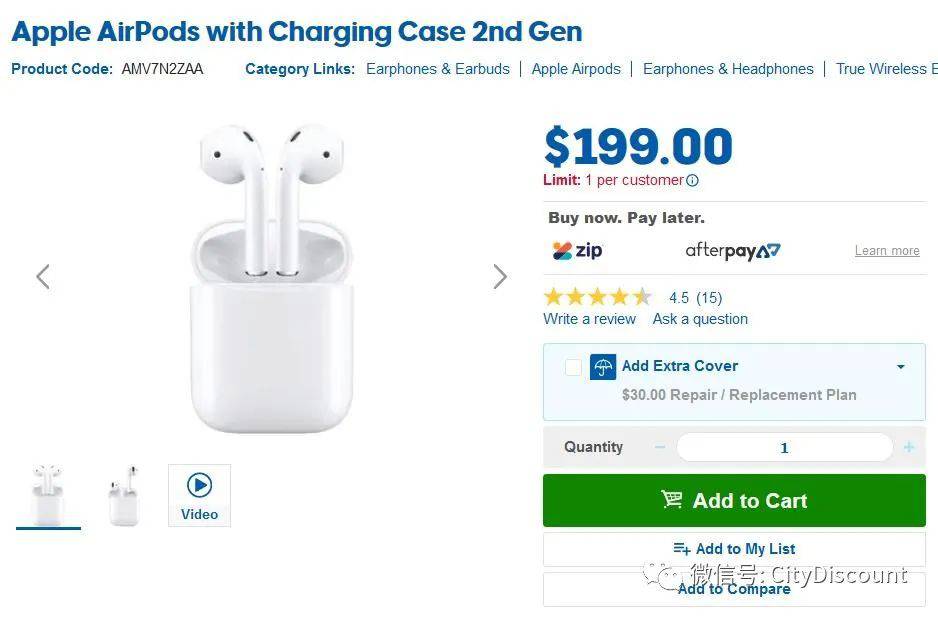Screen dimensions: 938x618
Task: Tick the Add Extra Cover checkbox
Action: point(573,367)
